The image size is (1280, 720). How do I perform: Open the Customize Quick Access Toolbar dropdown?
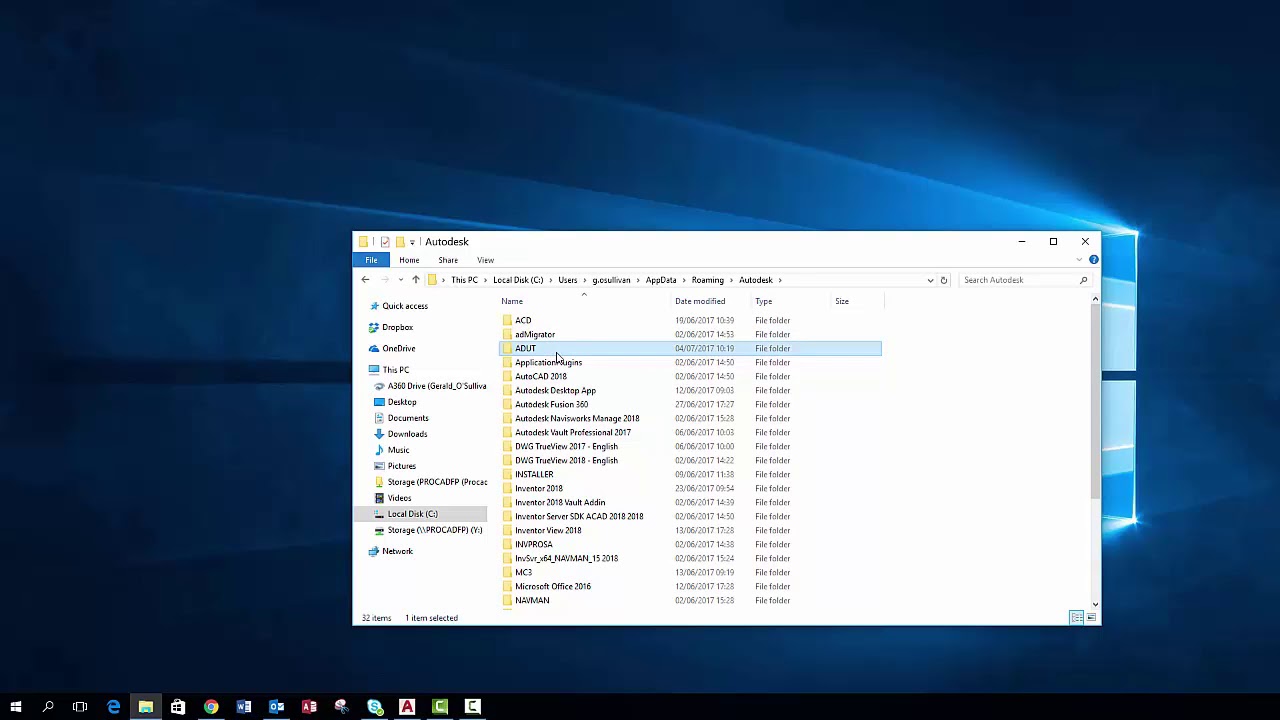(x=412, y=242)
